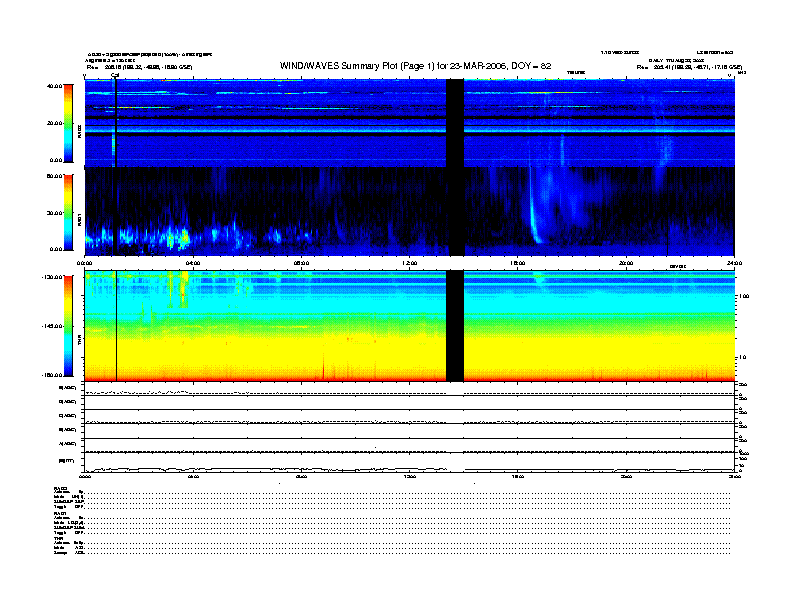The height and width of the screenshot is (612, 792).
Task: Click the black data gap in the RAD2 spectrogram
Action: coord(455,123)
